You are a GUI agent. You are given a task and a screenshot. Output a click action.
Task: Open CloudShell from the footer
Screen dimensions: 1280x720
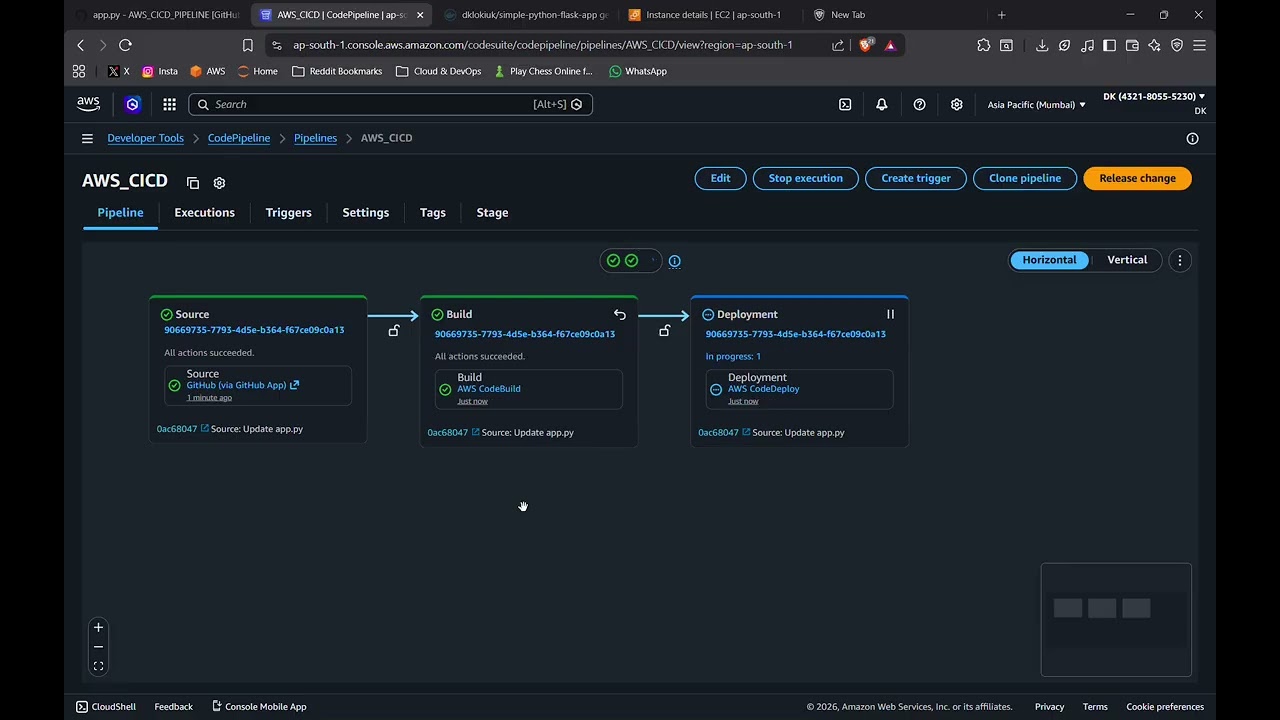click(106, 707)
